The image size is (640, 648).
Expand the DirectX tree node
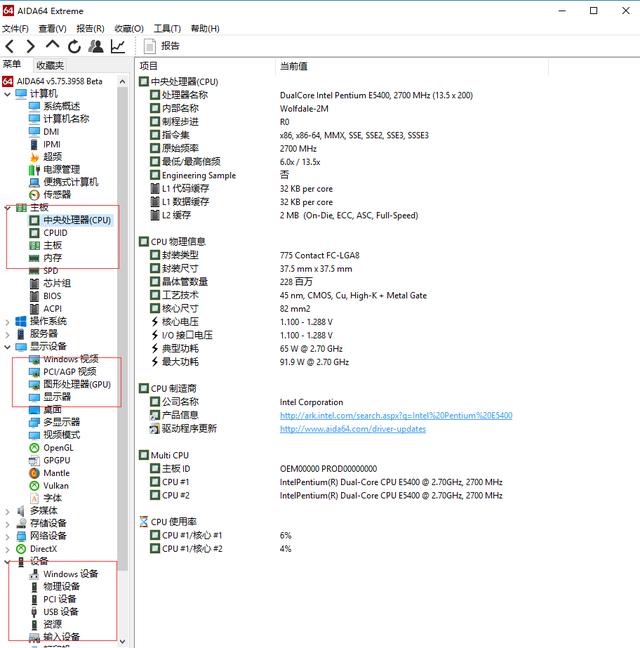tap(7, 549)
